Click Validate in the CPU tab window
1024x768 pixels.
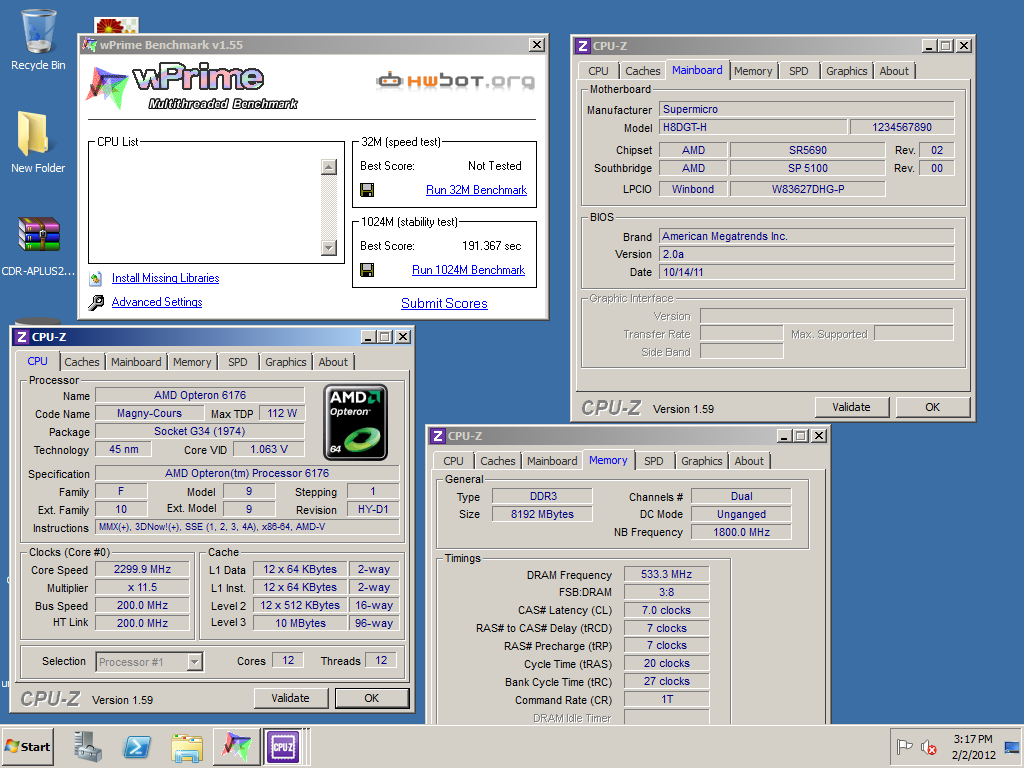(x=291, y=698)
